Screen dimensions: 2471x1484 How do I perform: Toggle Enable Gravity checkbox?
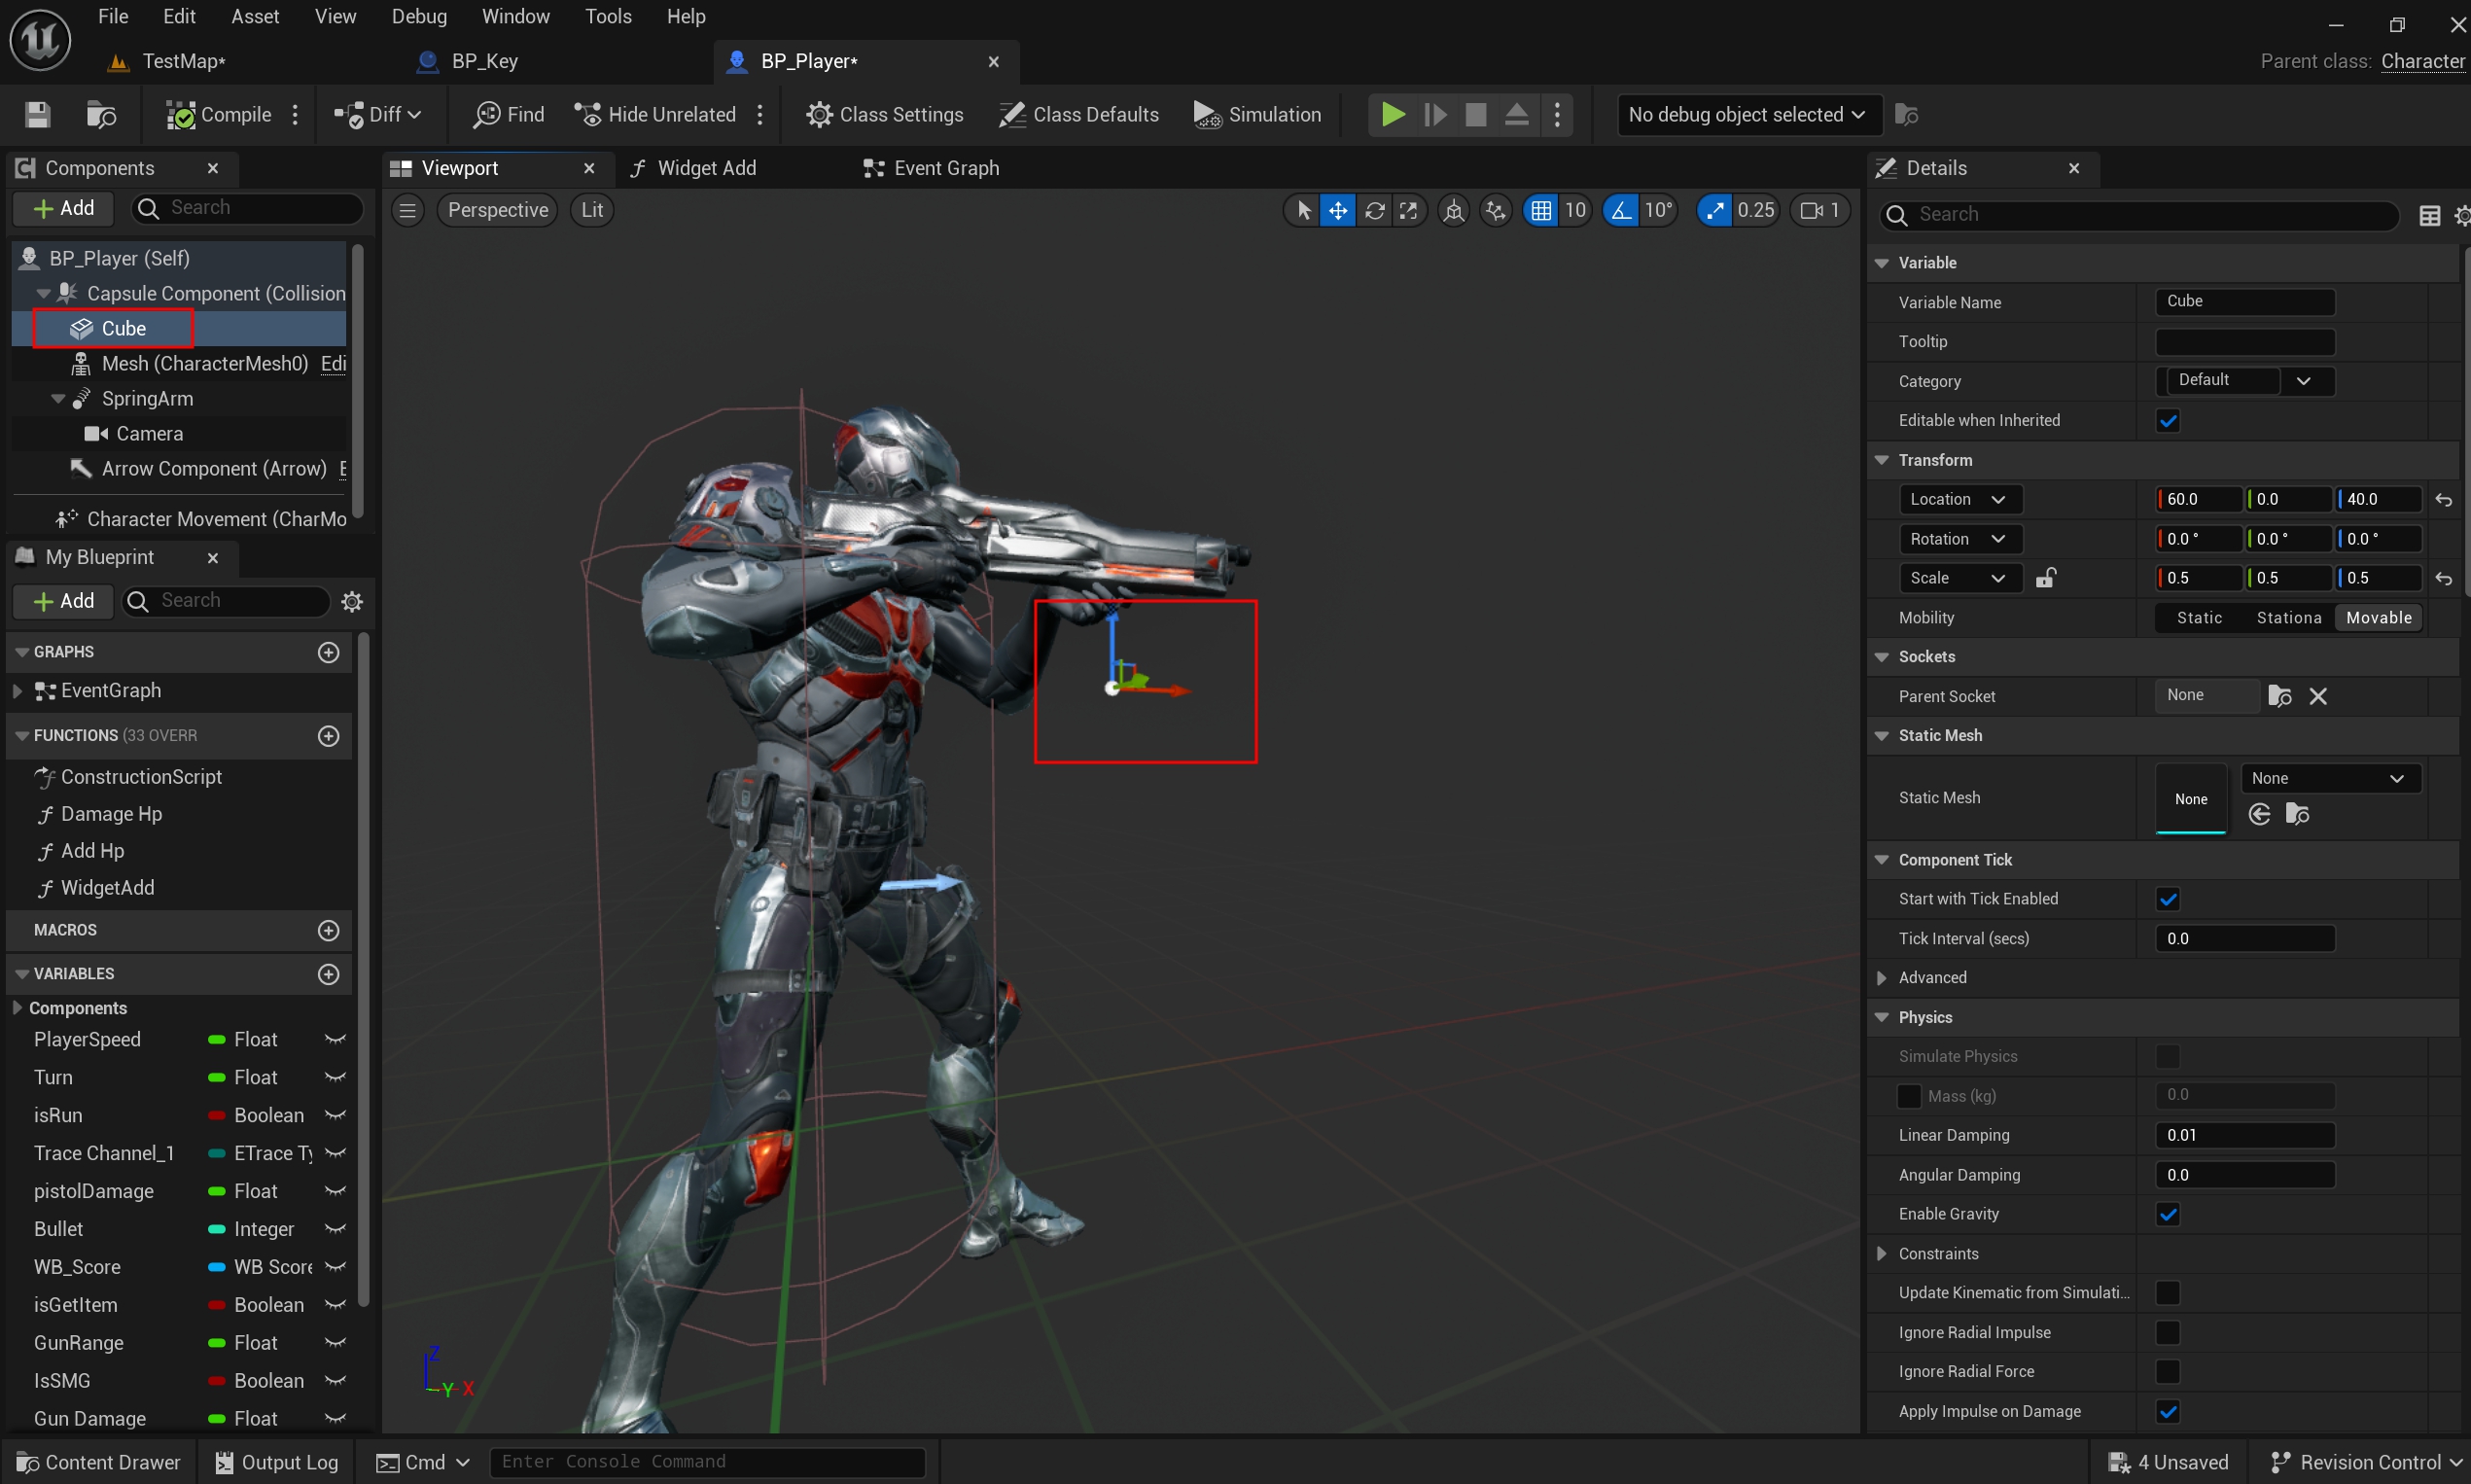[x=2167, y=1214]
